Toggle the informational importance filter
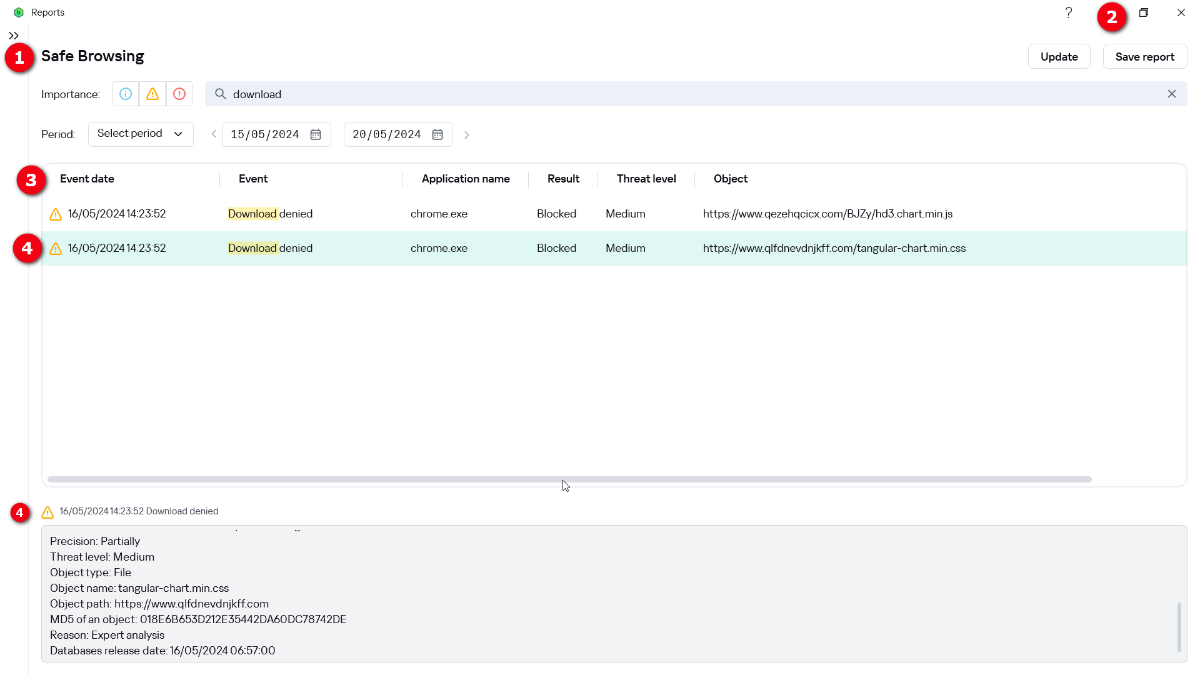This screenshot has width=1200, height=675. [x=126, y=94]
